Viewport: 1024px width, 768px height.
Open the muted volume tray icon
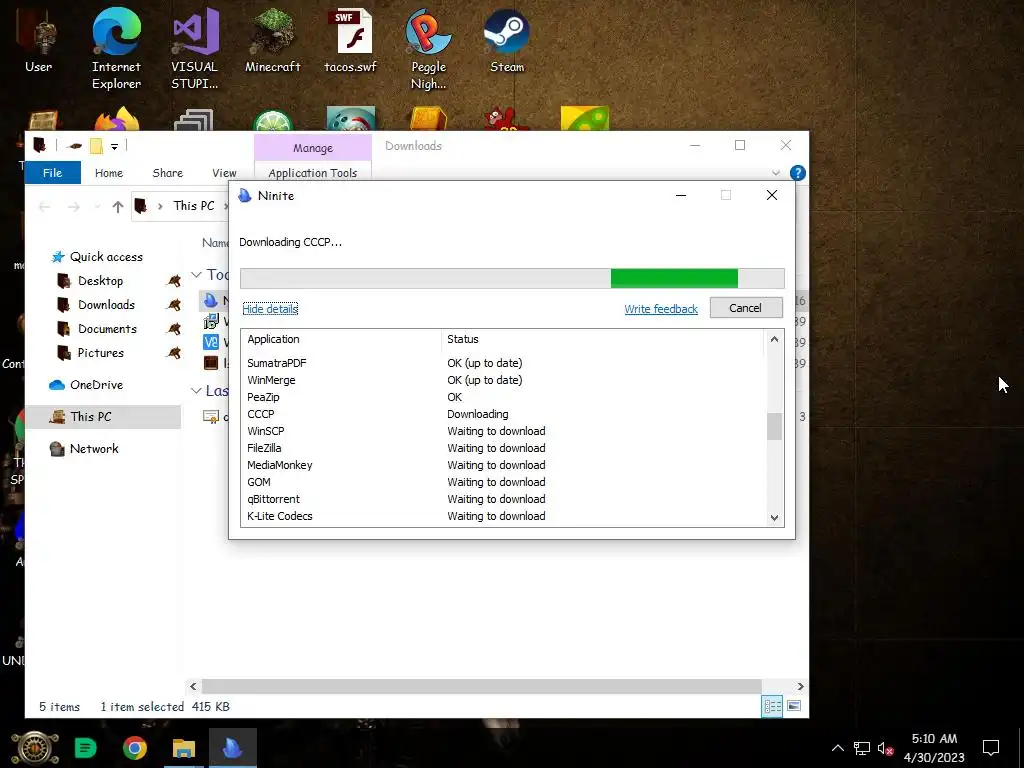point(886,748)
